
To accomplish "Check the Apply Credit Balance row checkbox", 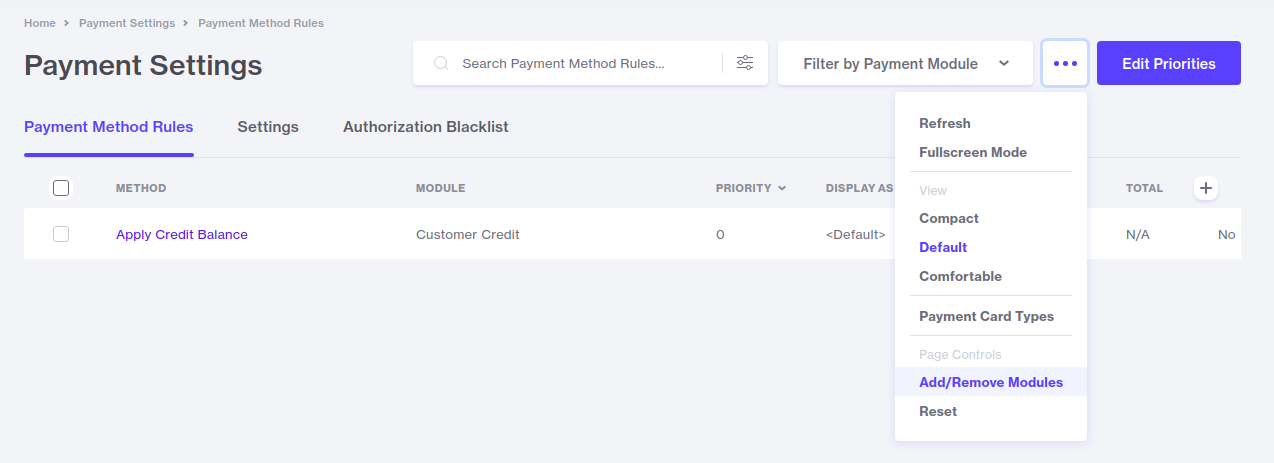I will (61, 234).
